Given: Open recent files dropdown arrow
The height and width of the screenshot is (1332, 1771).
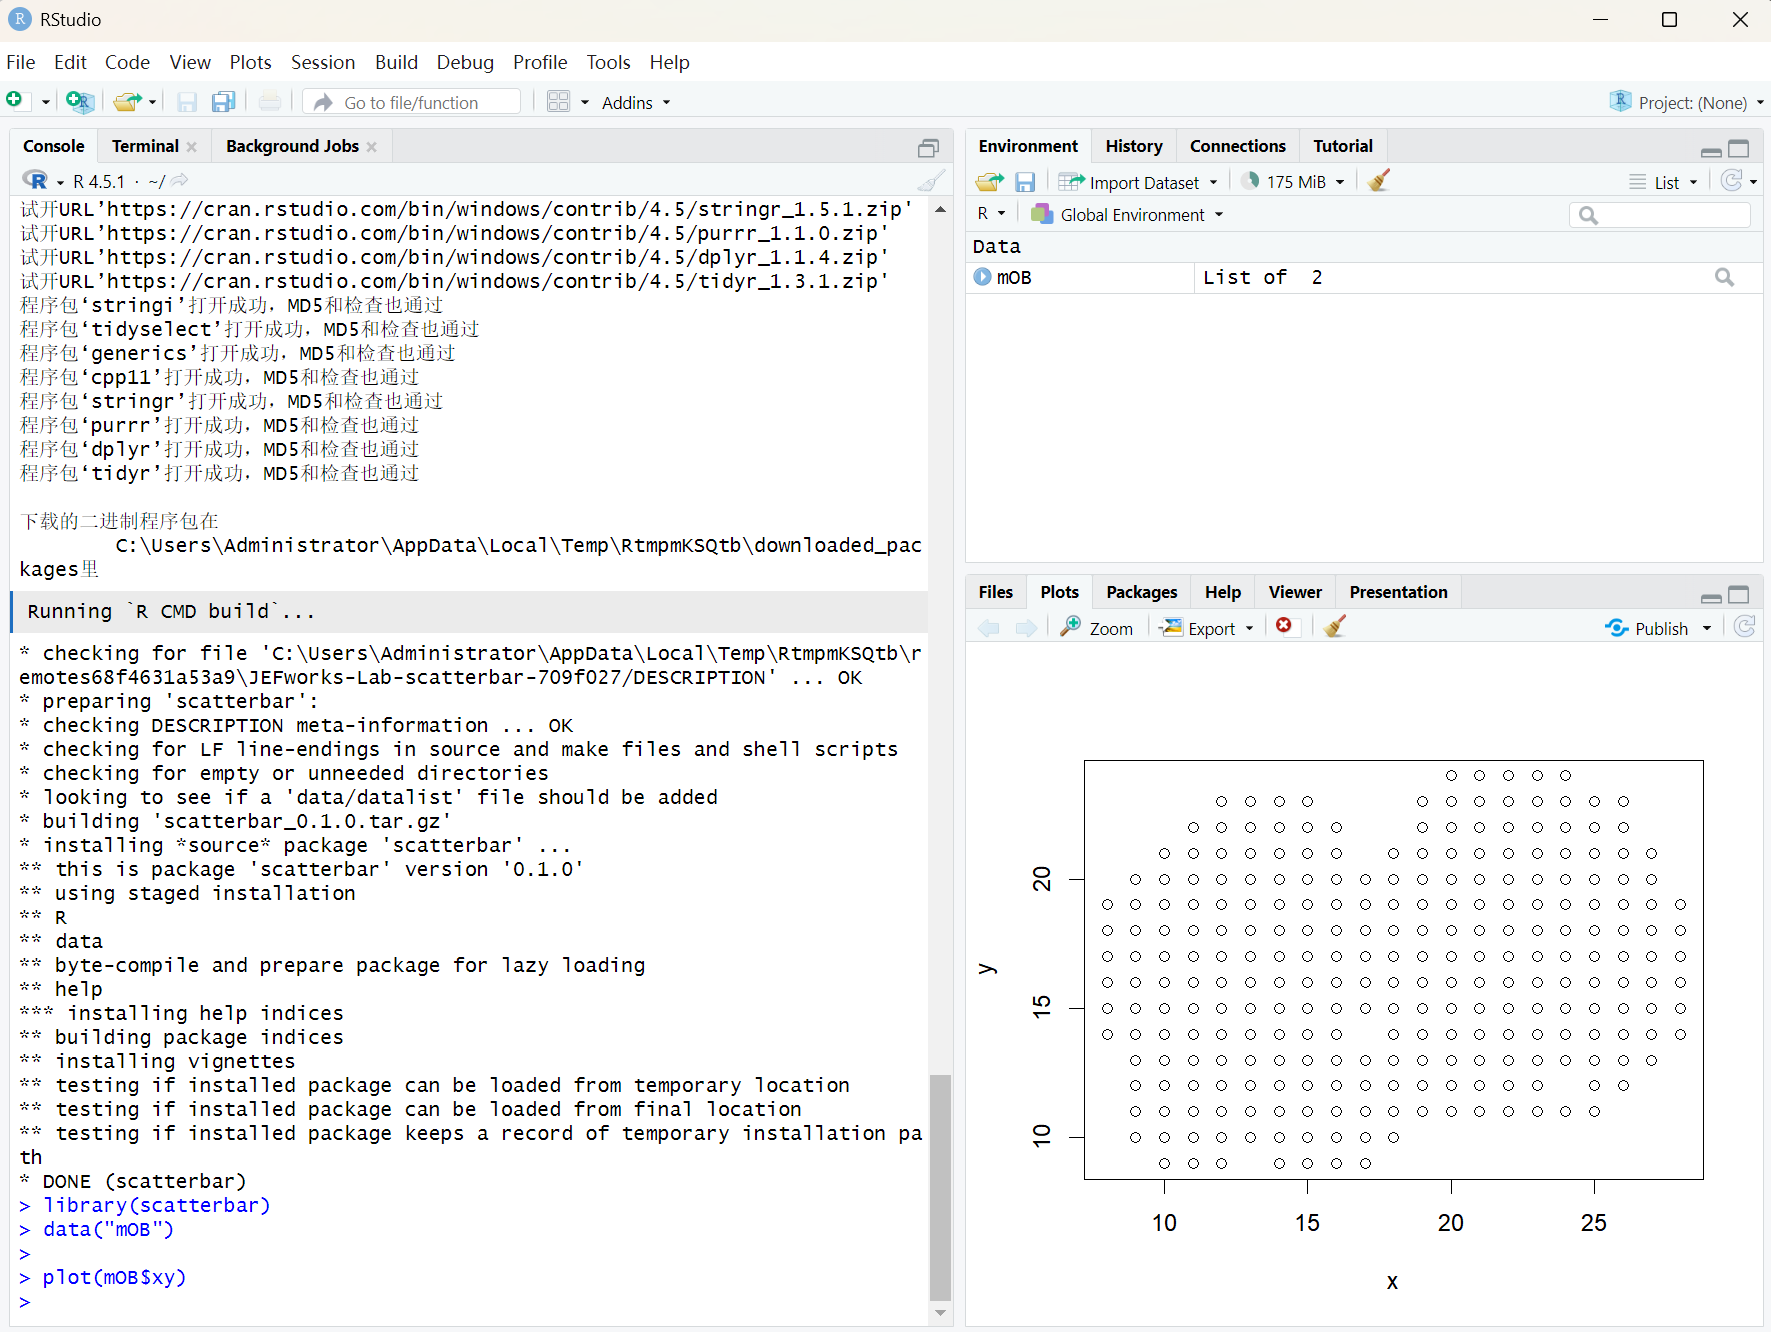Looking at the screenshot, I should pyautogui.click(x=152, y=102).
